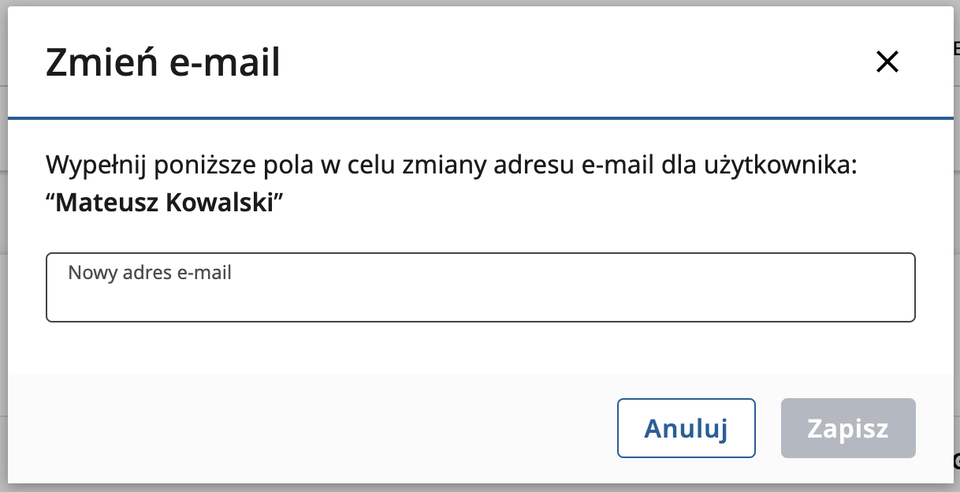
Task: Dismiss the dialog using the cross icon
Action: click(887, 62)
